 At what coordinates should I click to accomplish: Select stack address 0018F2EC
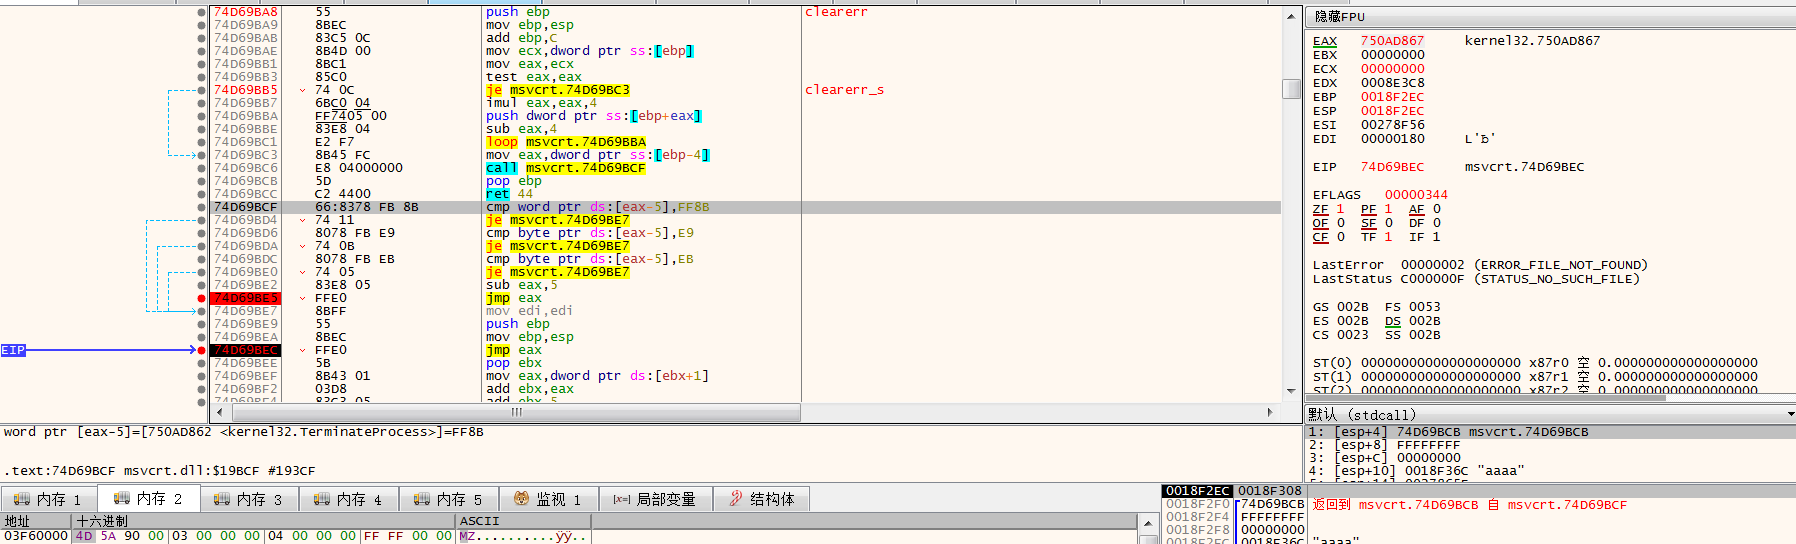tap(1197, 491)
